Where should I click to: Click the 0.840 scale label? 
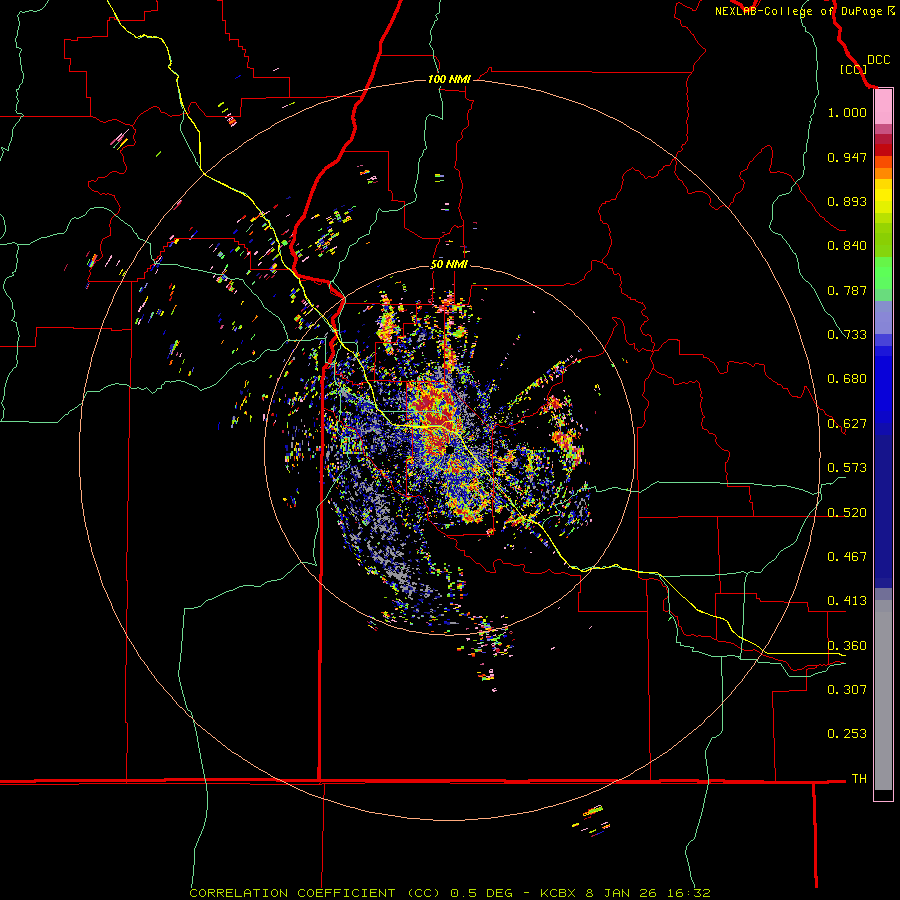point(847,246)
